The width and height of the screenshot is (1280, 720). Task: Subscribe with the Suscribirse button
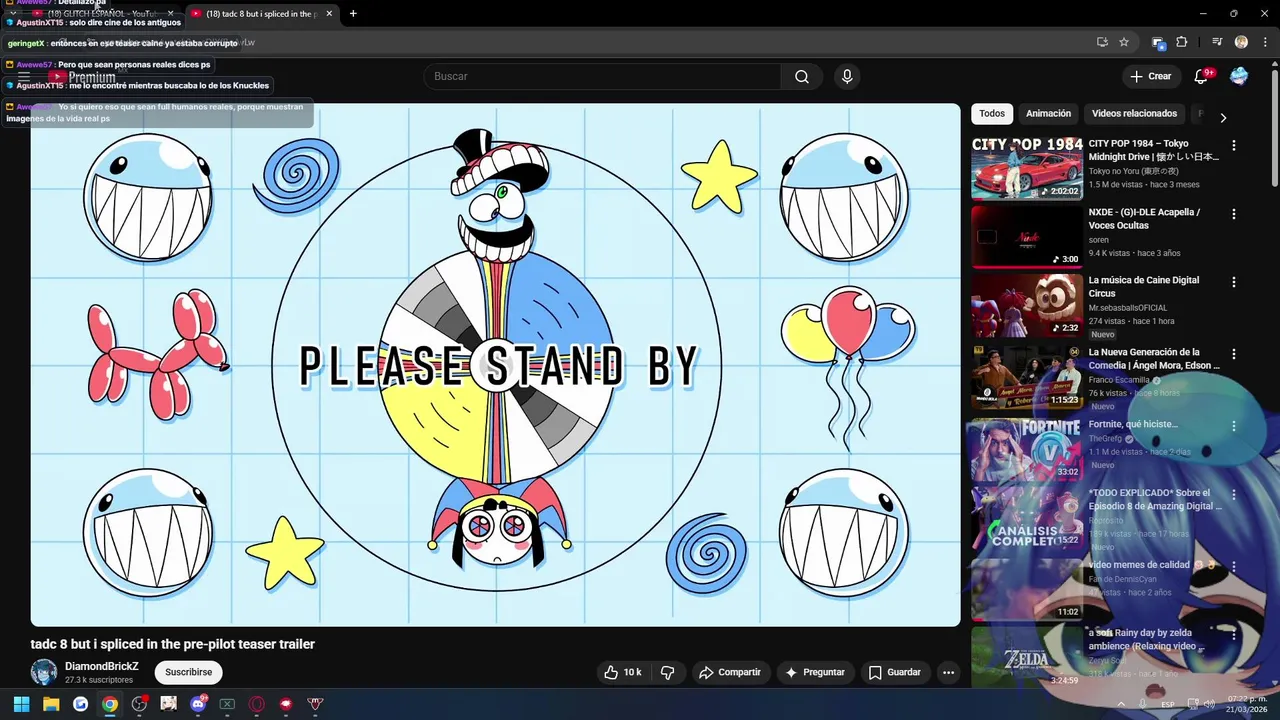tap(188, 672)
